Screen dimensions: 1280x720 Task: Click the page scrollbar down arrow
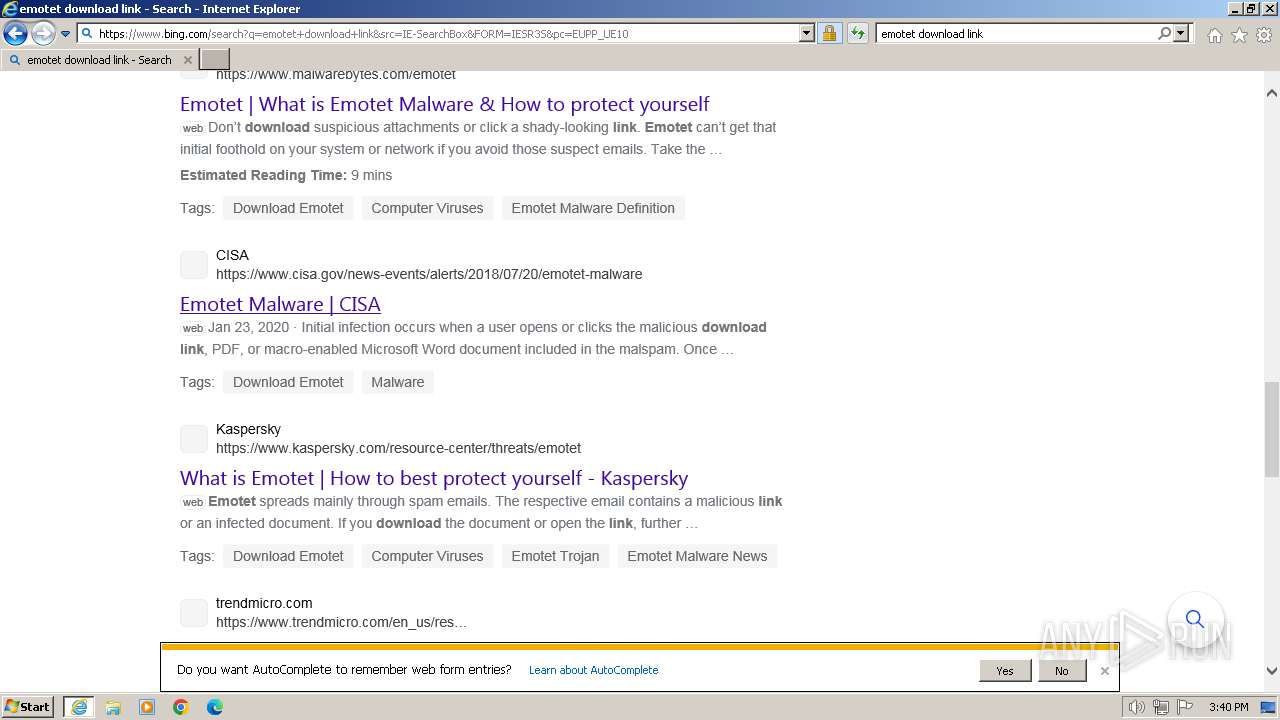pos(1271,672)
